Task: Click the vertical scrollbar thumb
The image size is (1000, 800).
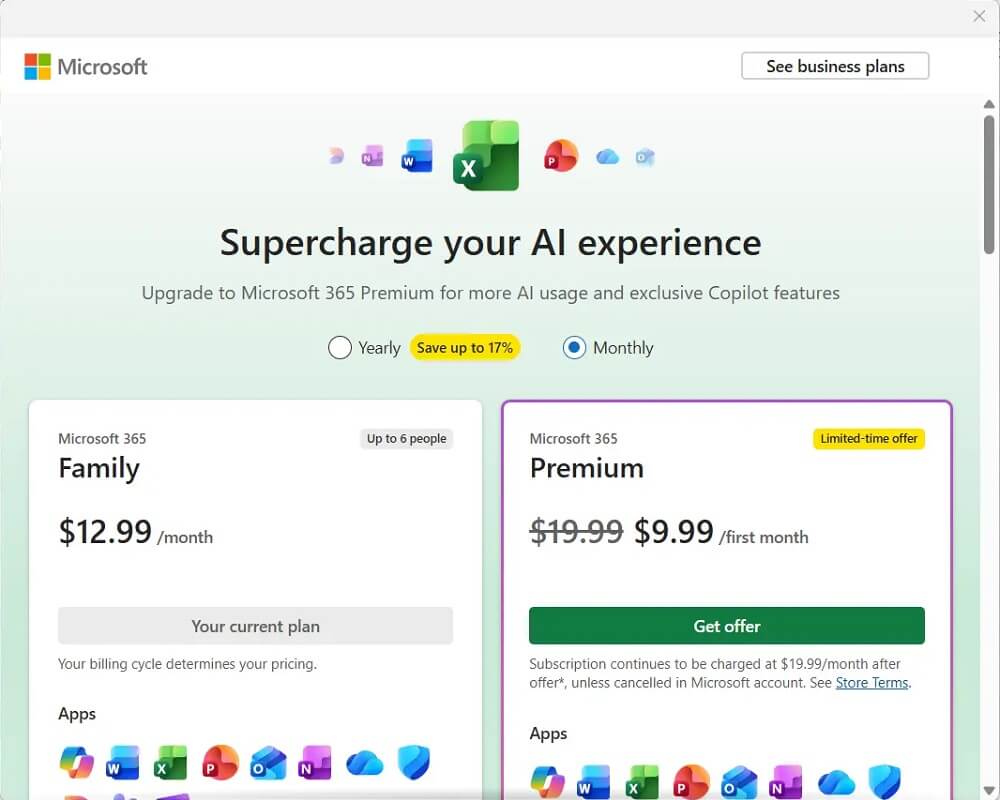Action: pos(989,185)
